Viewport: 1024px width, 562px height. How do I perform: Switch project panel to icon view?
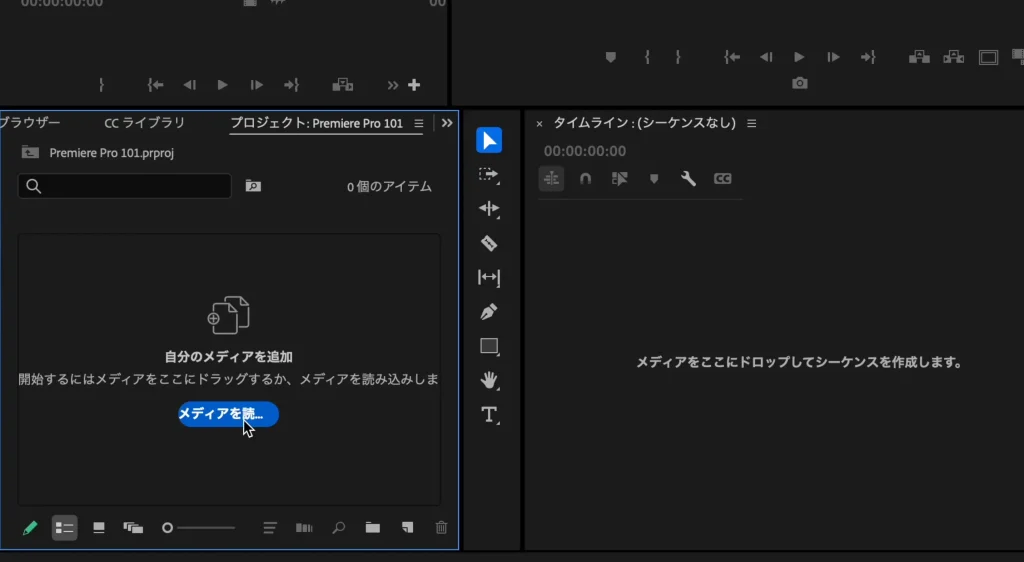(99, 527)
